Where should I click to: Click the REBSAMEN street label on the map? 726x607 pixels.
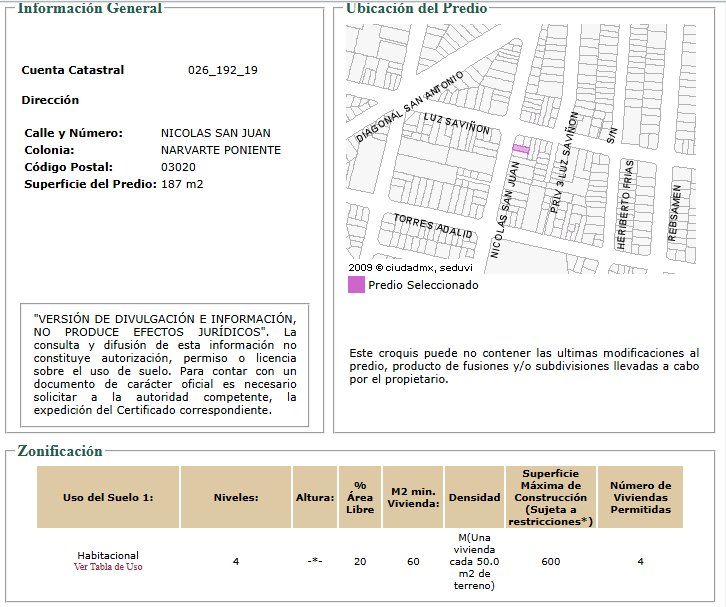675,213
